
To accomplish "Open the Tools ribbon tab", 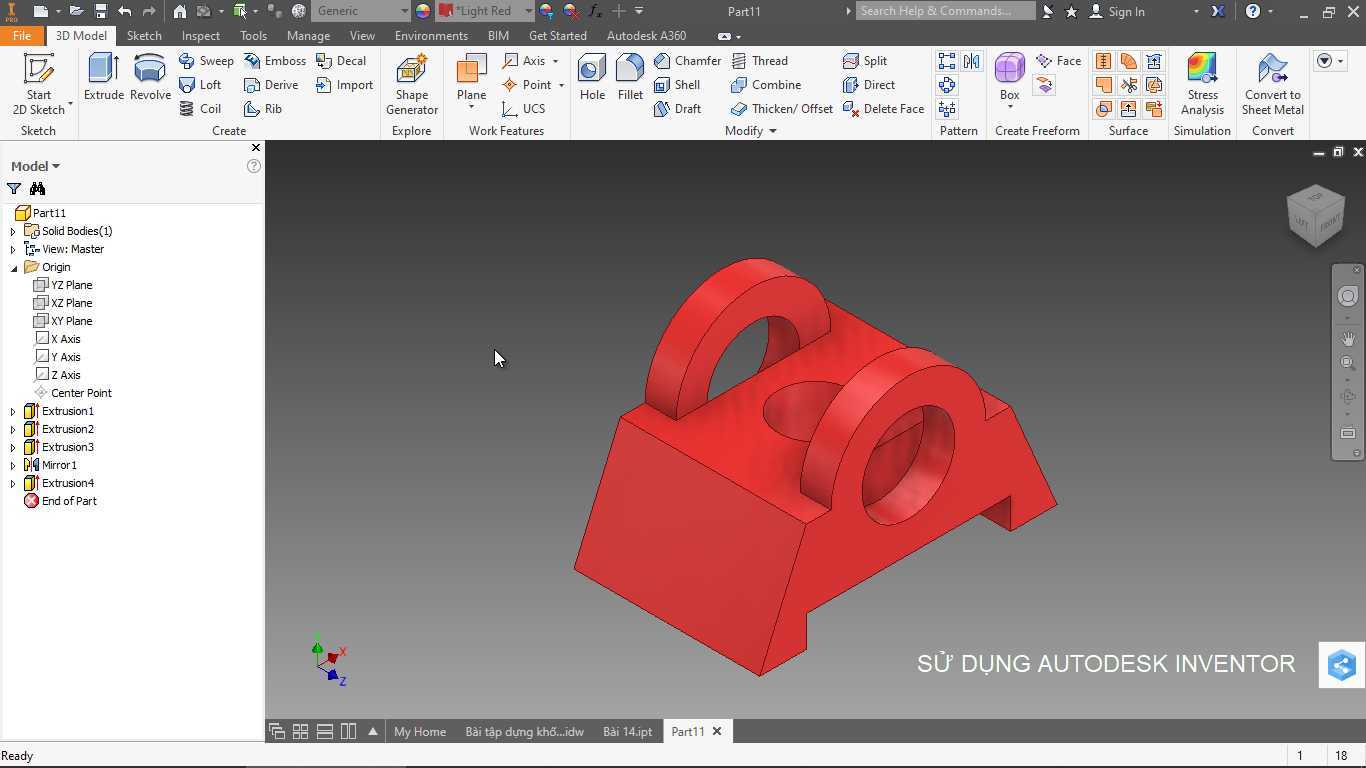I will tap(253, 35).
